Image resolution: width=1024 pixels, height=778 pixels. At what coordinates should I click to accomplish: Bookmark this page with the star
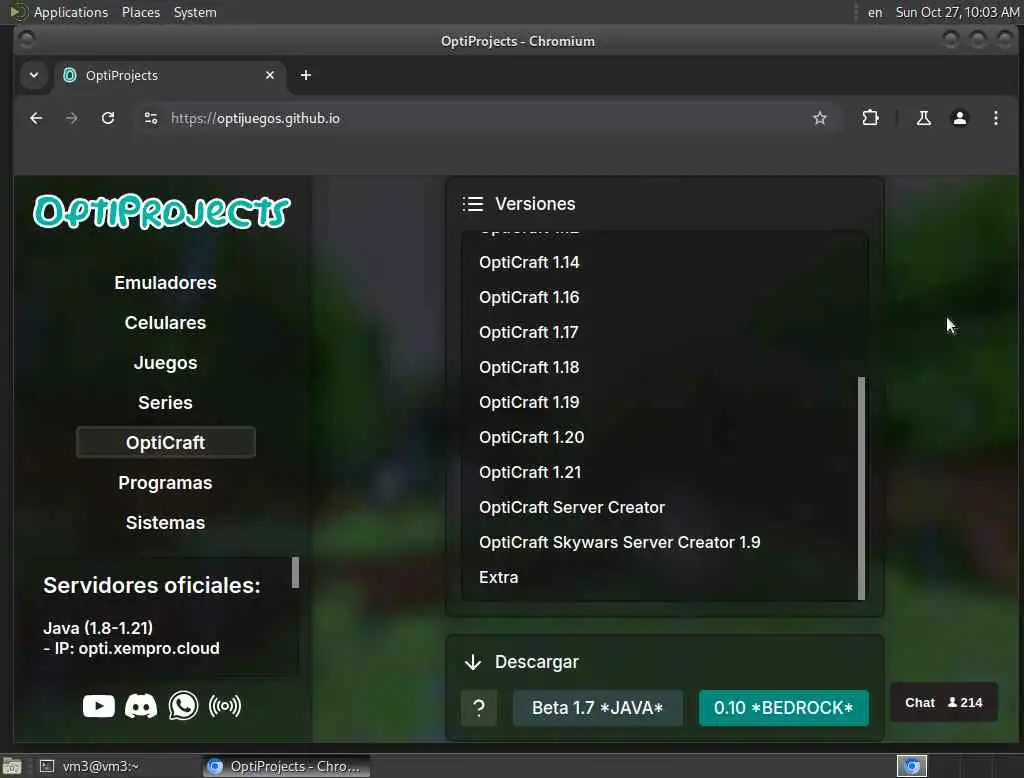click(x=820, y=118)
